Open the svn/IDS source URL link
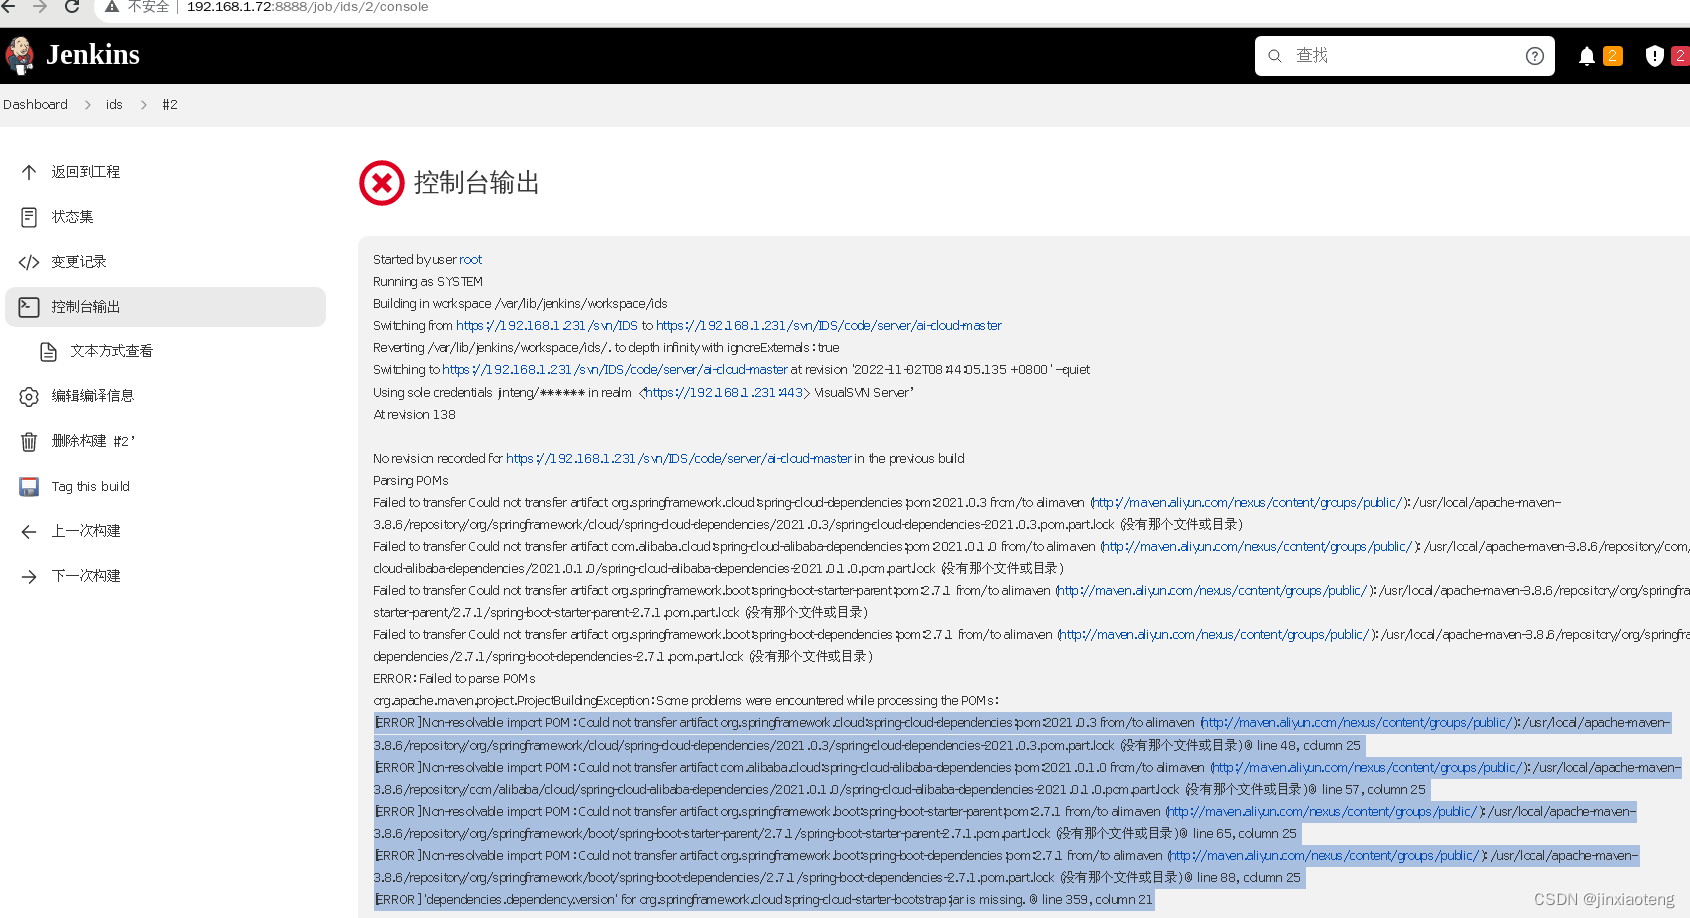 click(x=547, y=326)
